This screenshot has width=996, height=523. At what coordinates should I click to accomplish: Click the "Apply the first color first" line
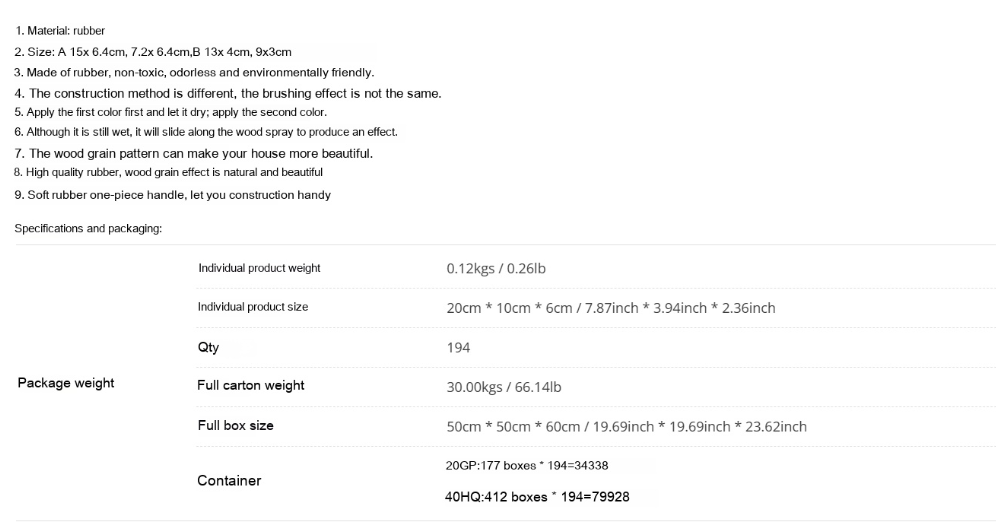tap(170, 112)
